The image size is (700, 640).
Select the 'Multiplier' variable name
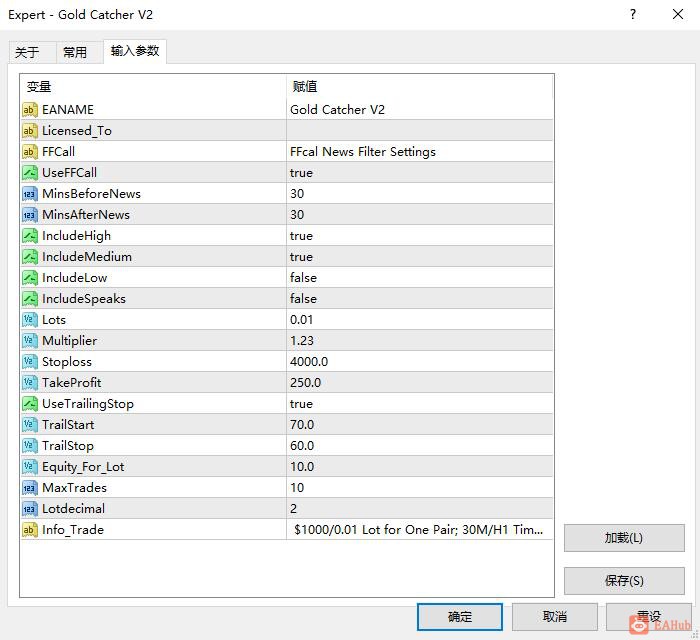click(69, 341)
